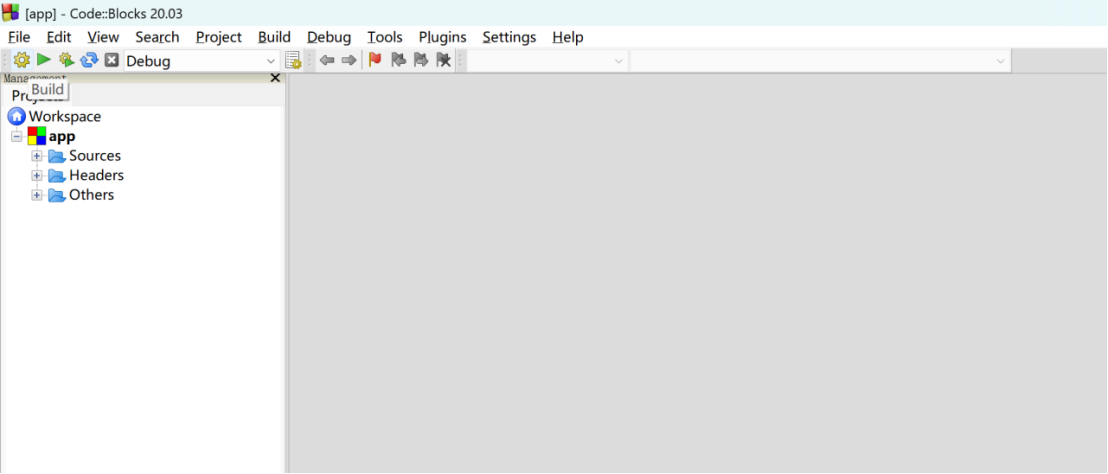Click the Build gear icon
The height and width of the screenshot is (474, 1108).
(x=21, y=60)
